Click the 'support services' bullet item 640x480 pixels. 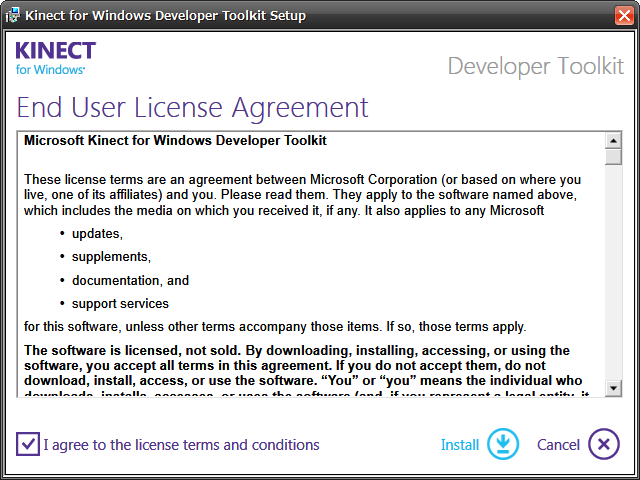120,304
